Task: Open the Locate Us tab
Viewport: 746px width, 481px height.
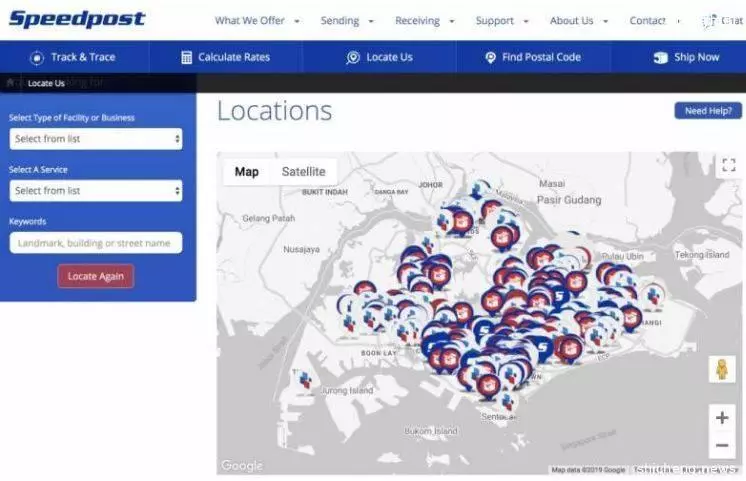Action: [x=379, y=57]
